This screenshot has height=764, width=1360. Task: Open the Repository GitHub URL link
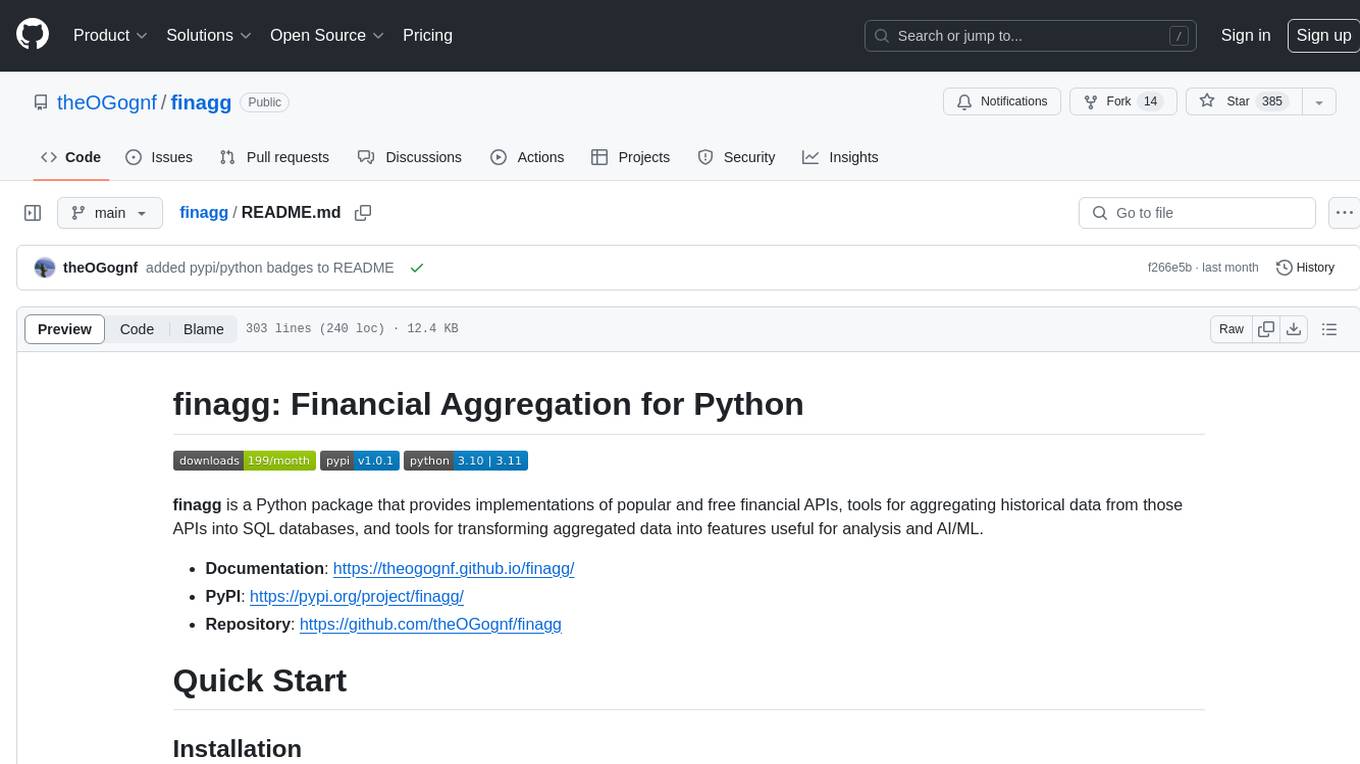430,625
